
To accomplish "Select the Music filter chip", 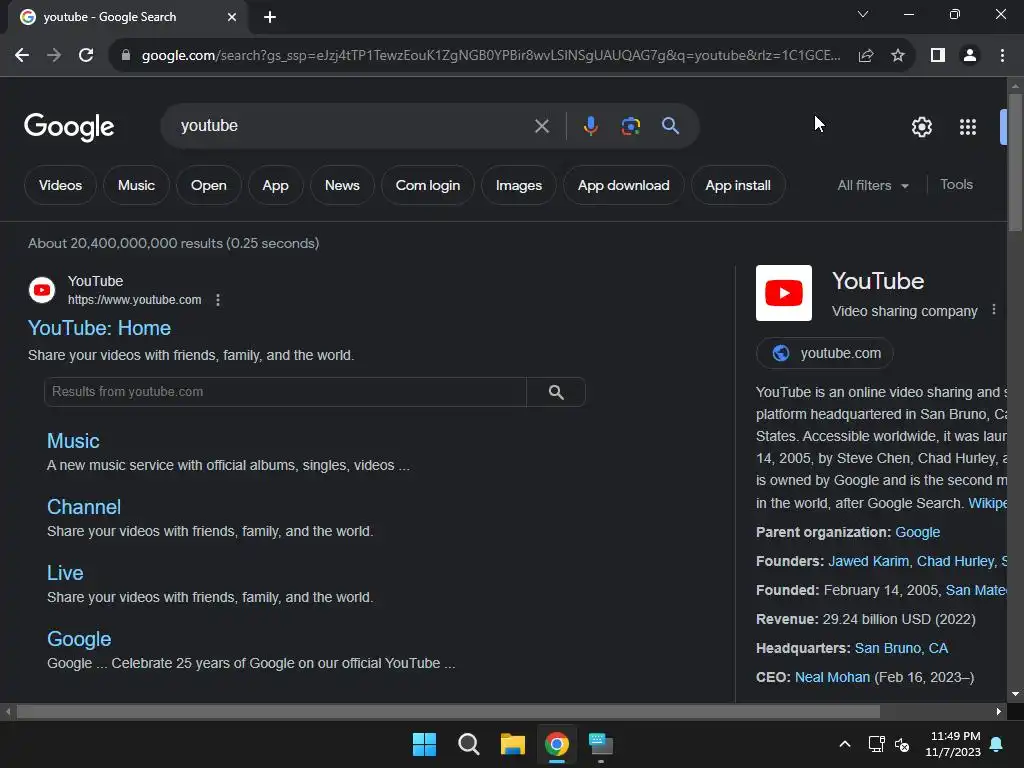I will pyautogui.click(x=136, y=185).
